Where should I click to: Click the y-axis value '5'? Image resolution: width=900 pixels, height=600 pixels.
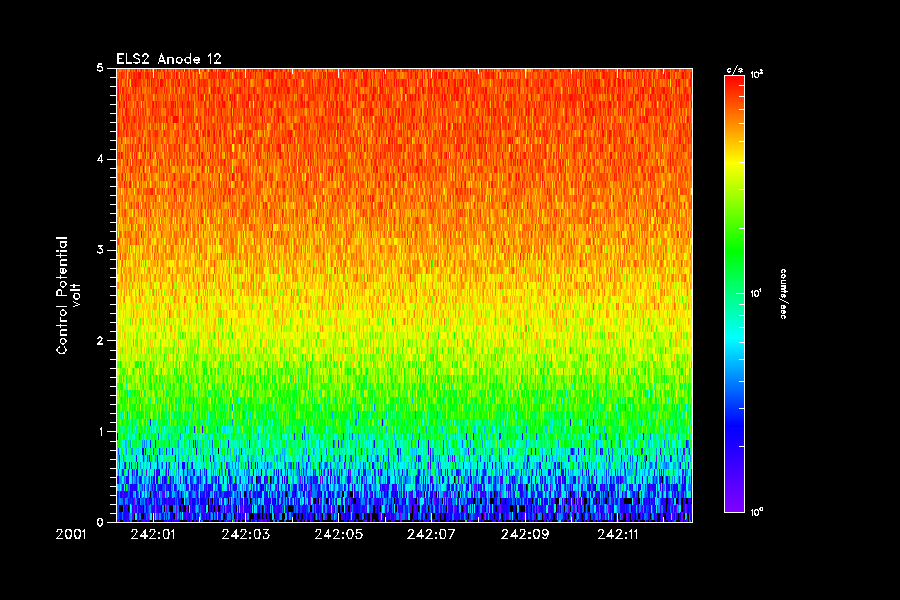coord(100,68)
